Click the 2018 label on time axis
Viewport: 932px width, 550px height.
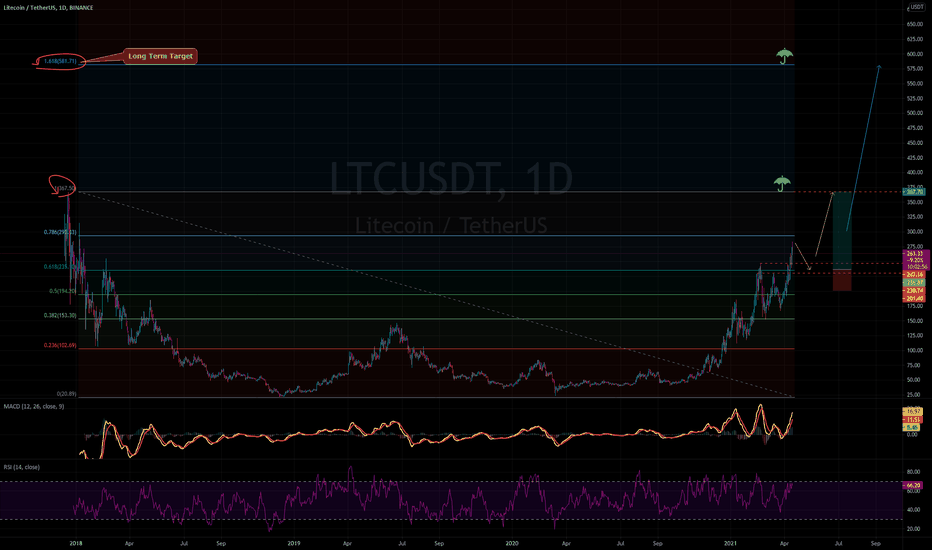coord(75,543)
